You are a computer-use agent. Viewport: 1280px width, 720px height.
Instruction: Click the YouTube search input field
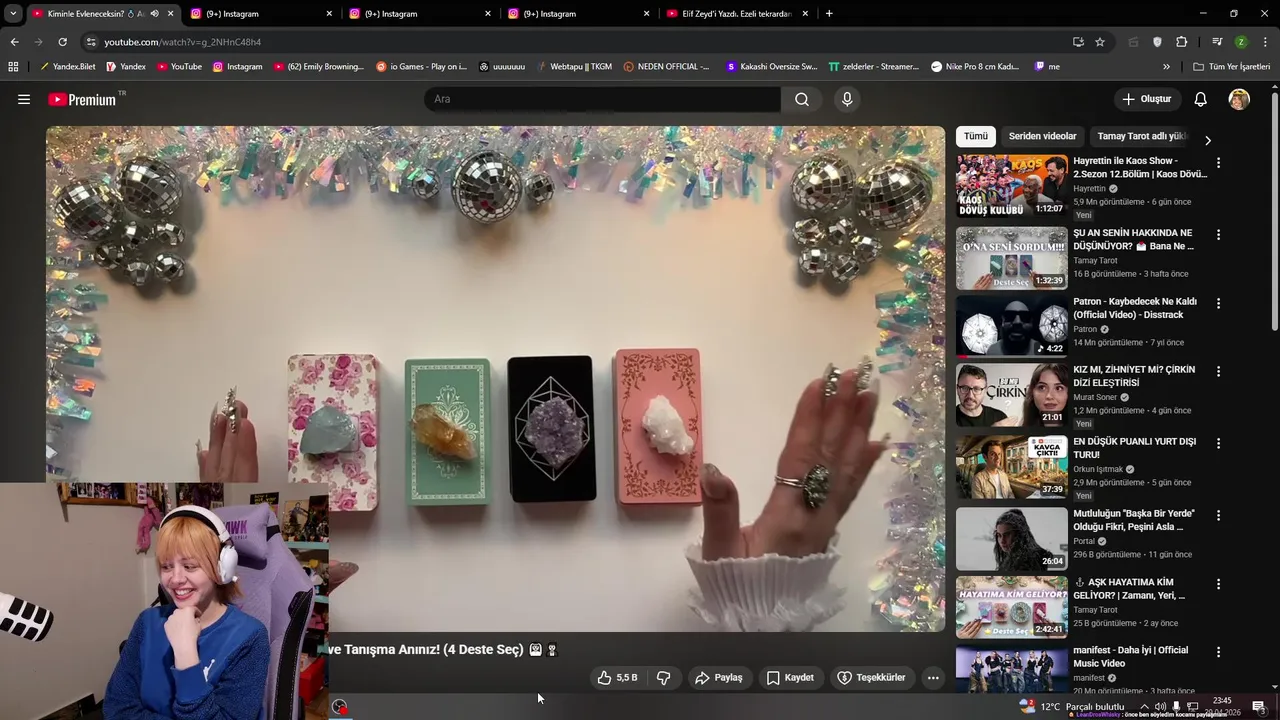tap(602, 99)
